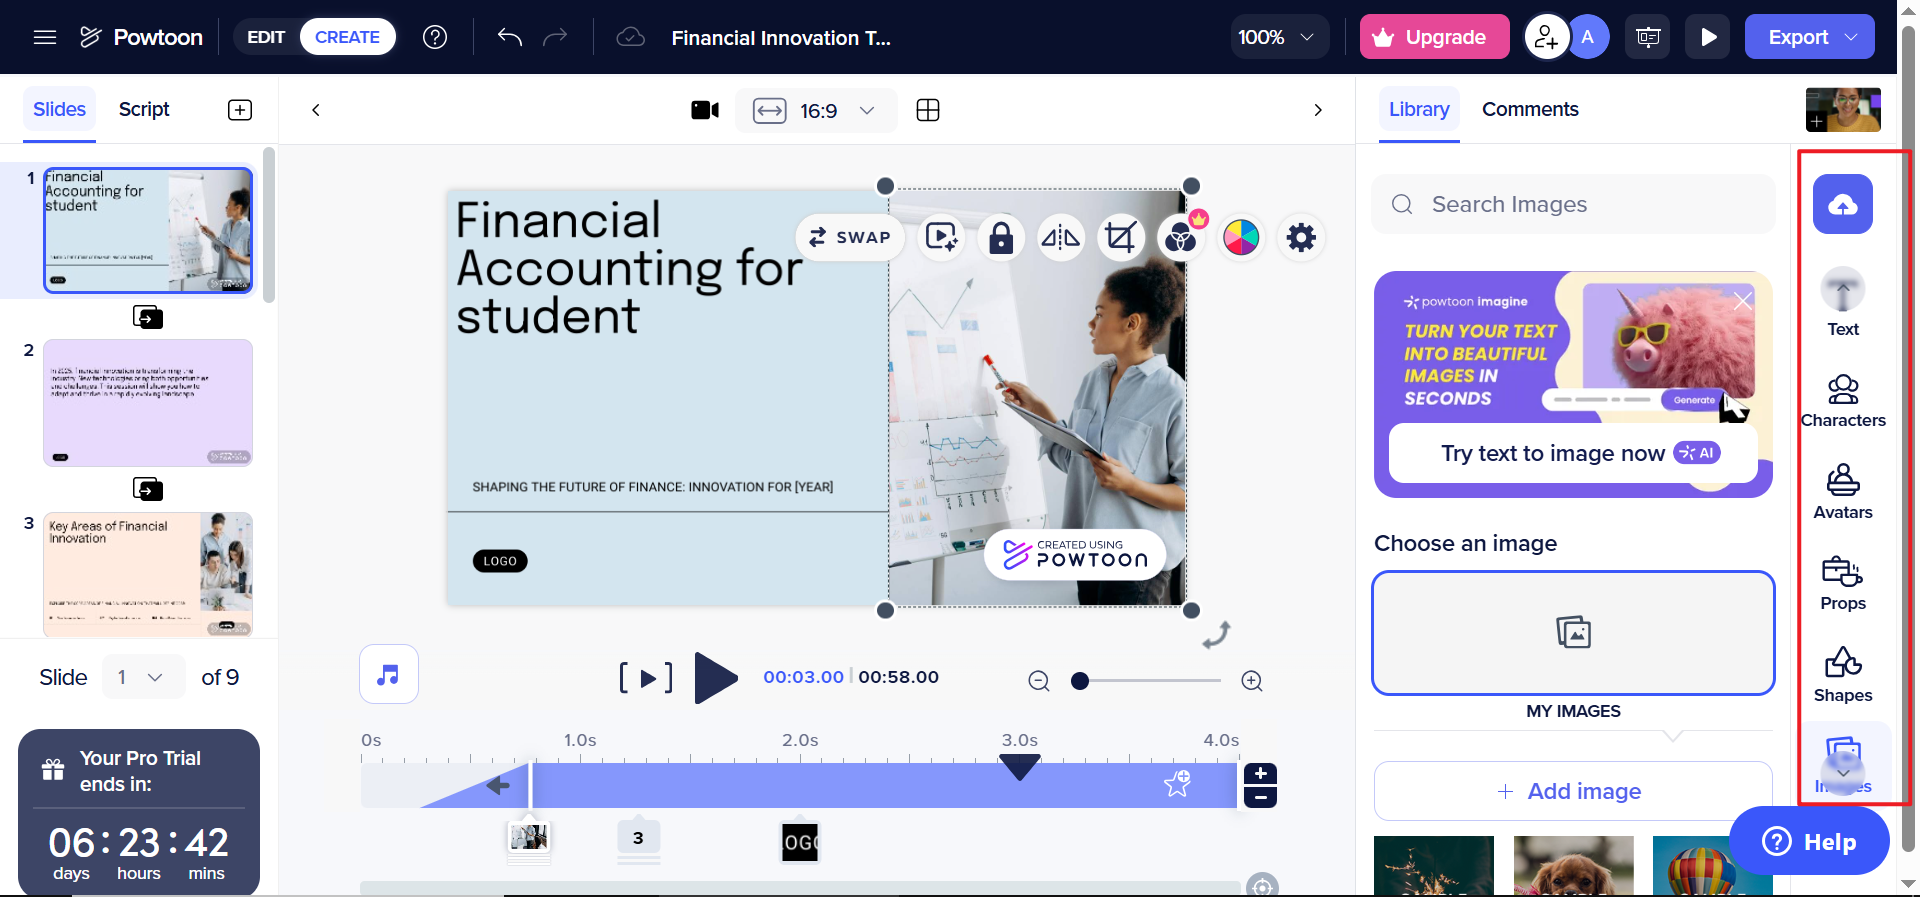Click Try text to image now
The height and width of the screenshot is (897, 1920).
coord(1573,453)
